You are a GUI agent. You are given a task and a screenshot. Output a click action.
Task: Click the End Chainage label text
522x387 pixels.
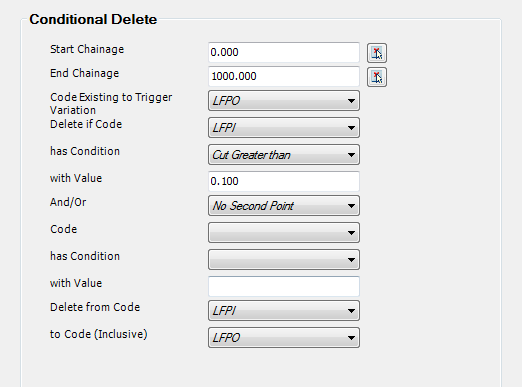coord(84,73)
